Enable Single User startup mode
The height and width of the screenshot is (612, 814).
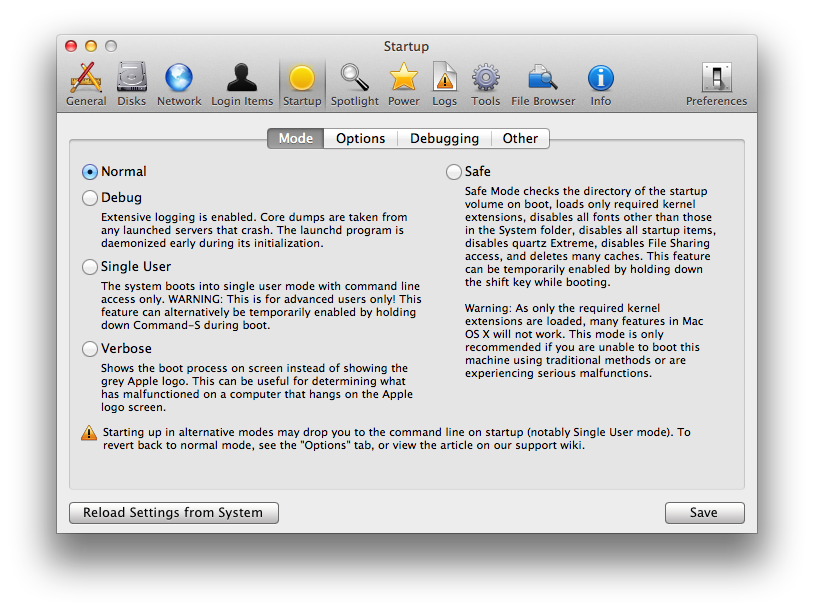(x=91, y=267)
